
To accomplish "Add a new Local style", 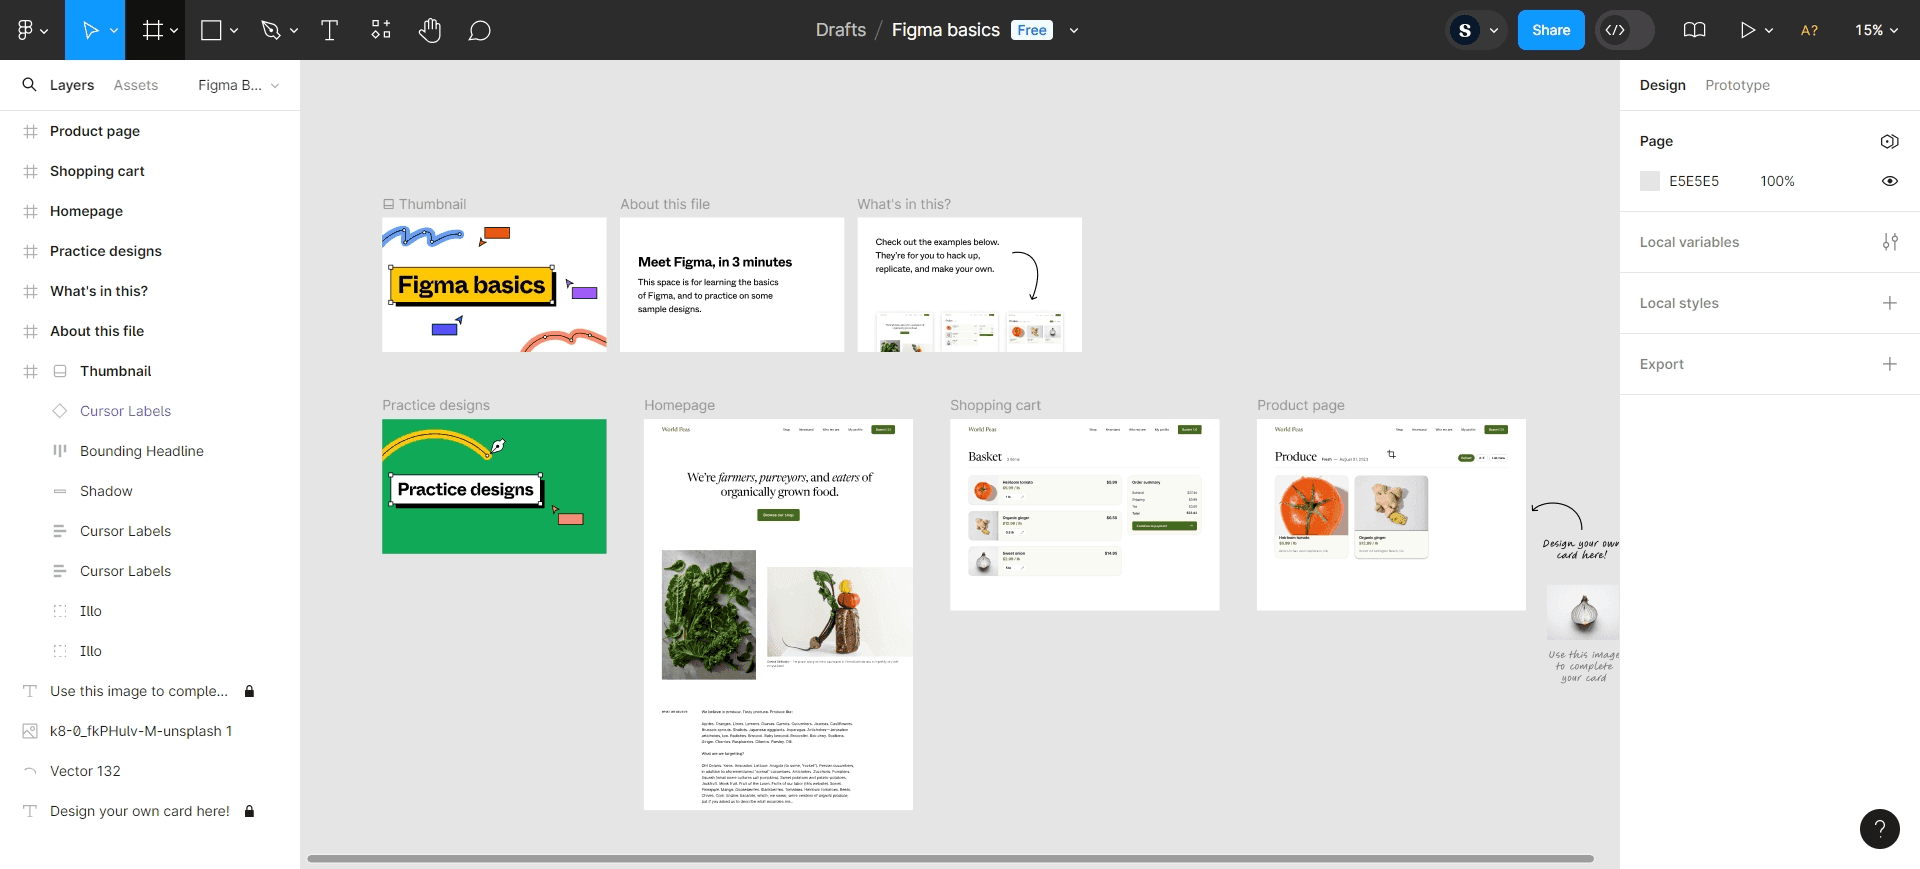I will (1889, 303).
